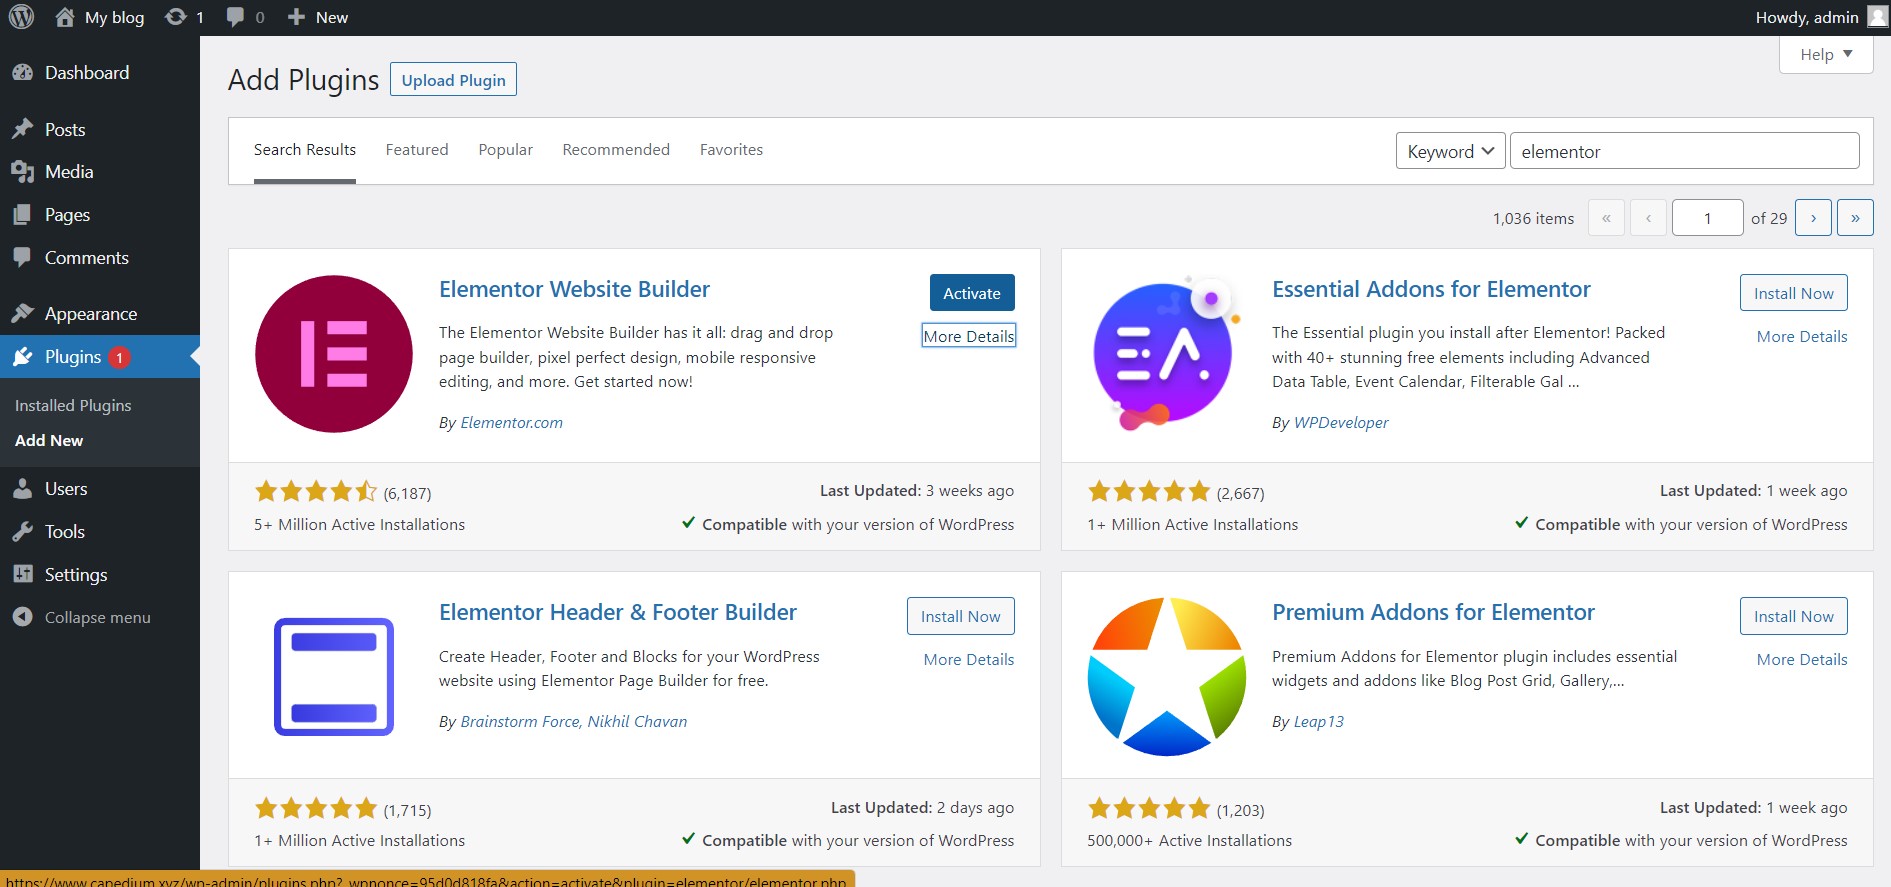Click the comments bubble icon in admin bar
This screenshot has height=887, width=1891.
(x=236, y=17)
